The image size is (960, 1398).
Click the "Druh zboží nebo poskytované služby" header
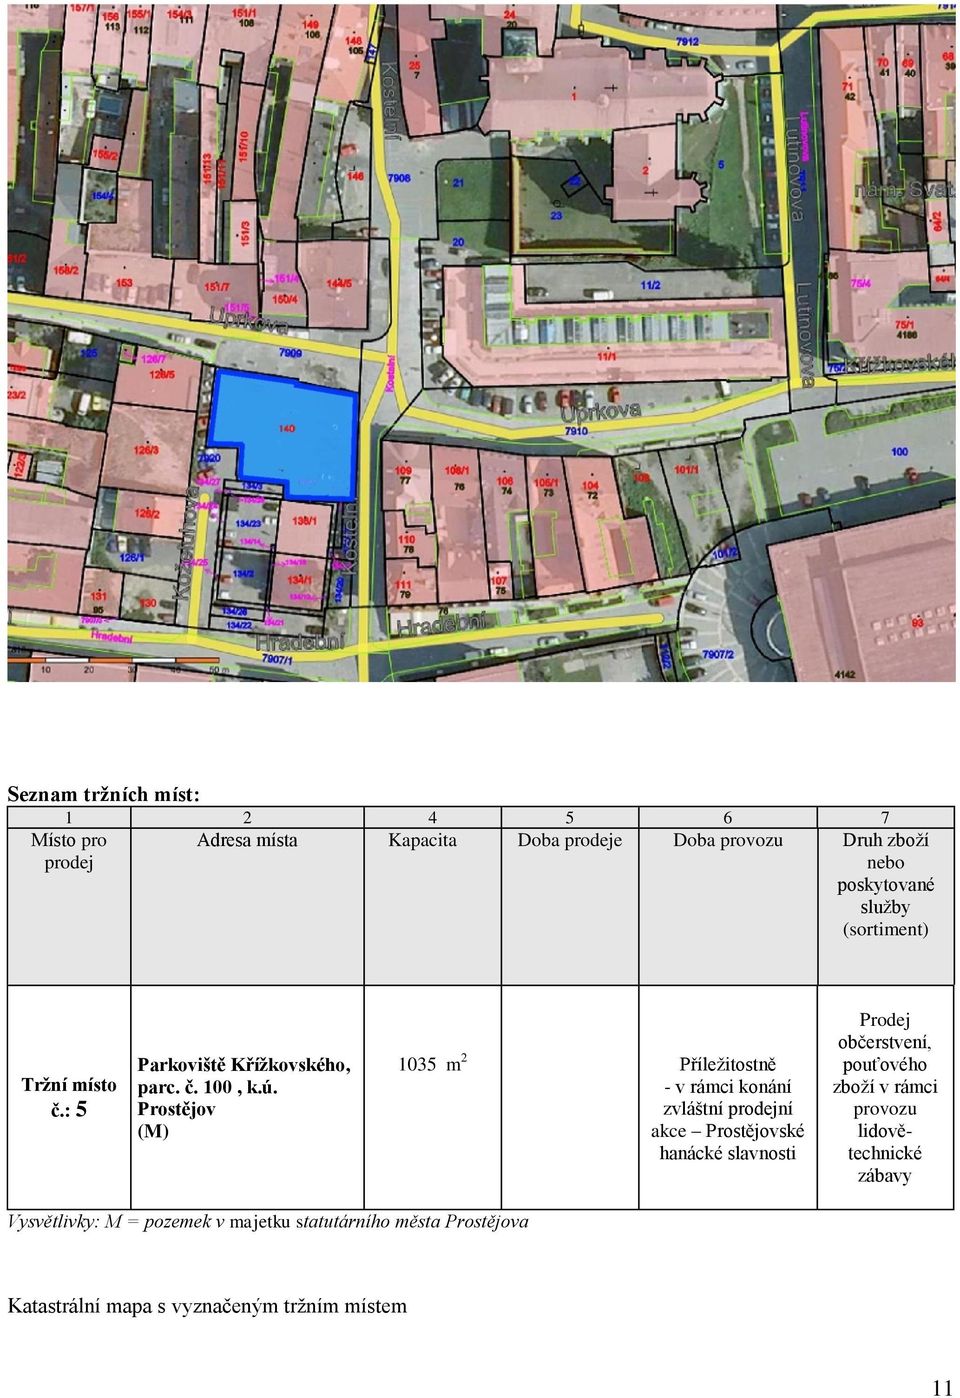click(x=885, y=884)
